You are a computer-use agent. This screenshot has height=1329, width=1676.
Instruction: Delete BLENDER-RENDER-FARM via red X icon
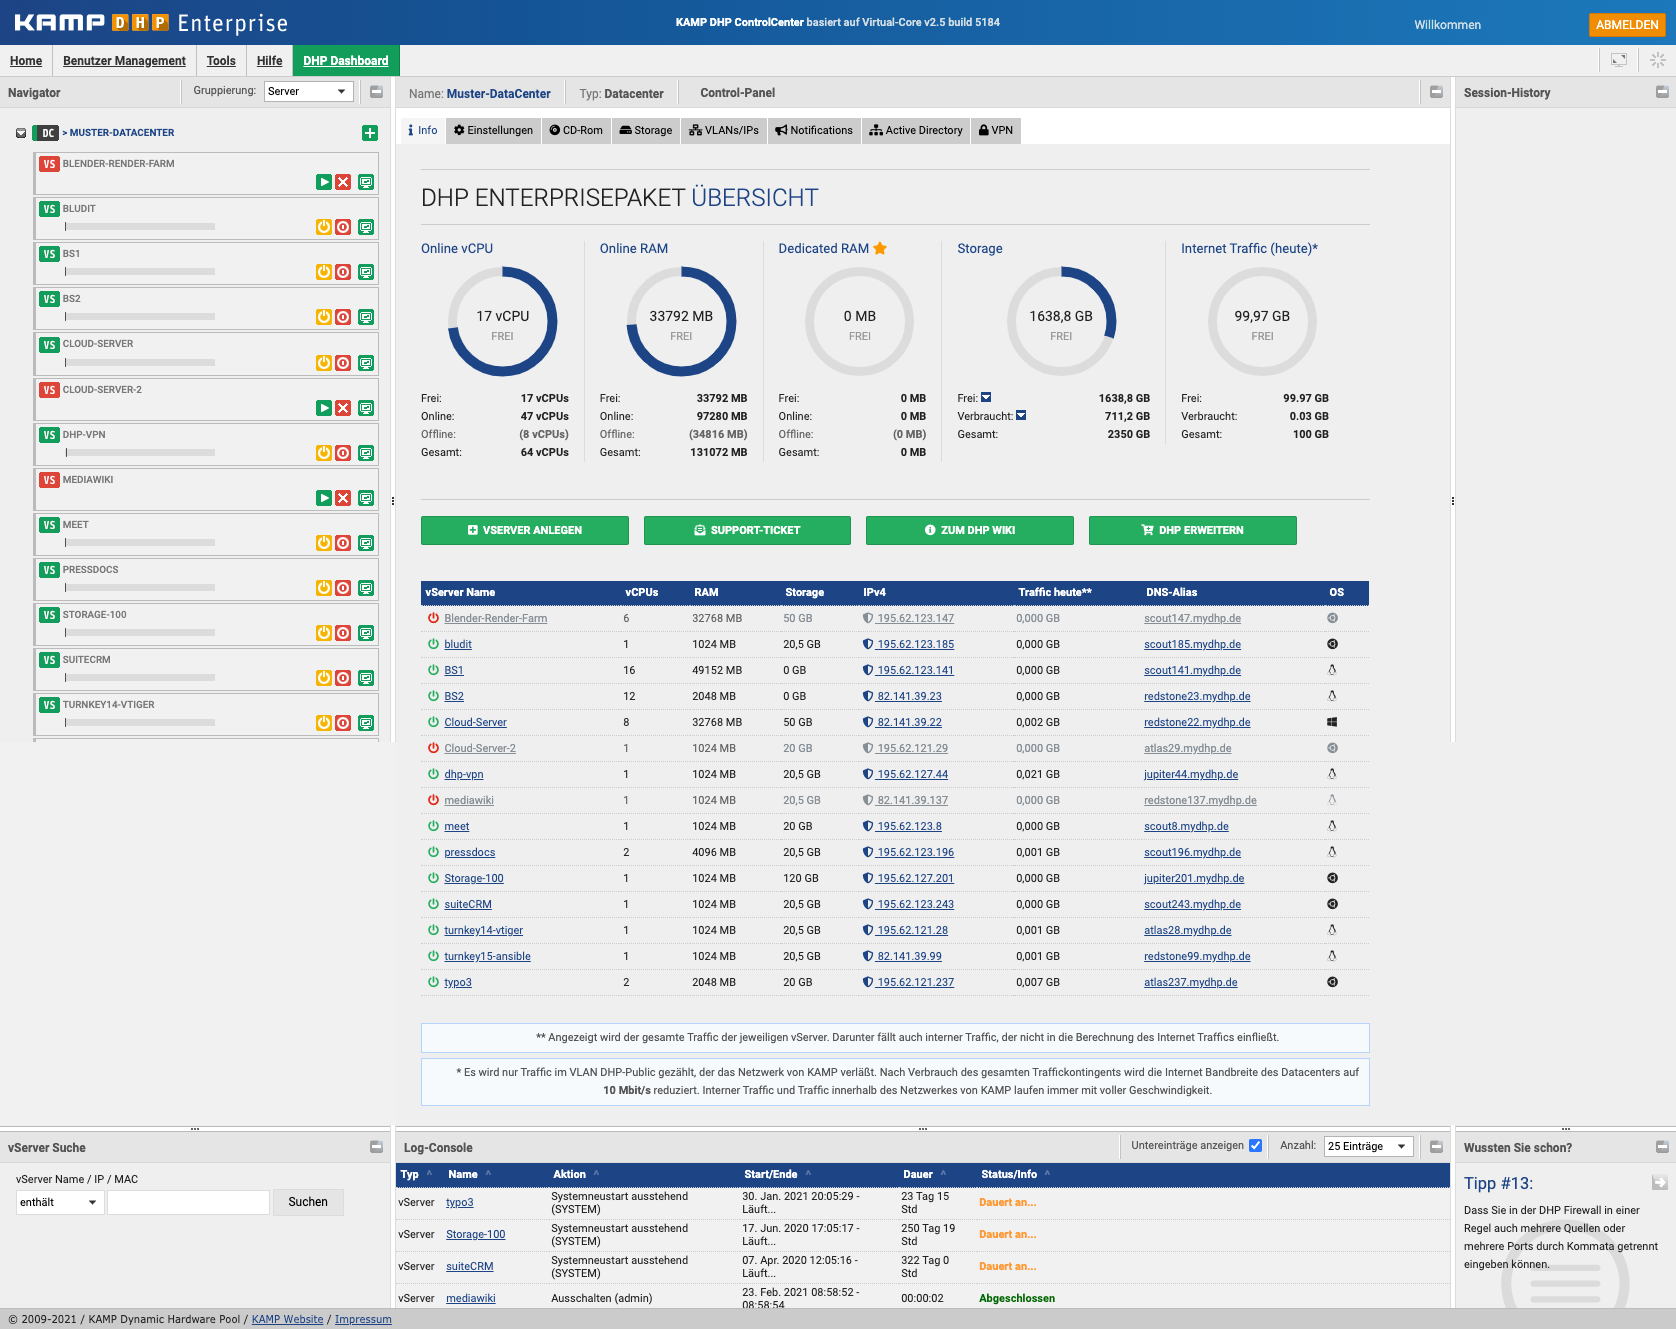pyautogui.click(x=343, y=182)
